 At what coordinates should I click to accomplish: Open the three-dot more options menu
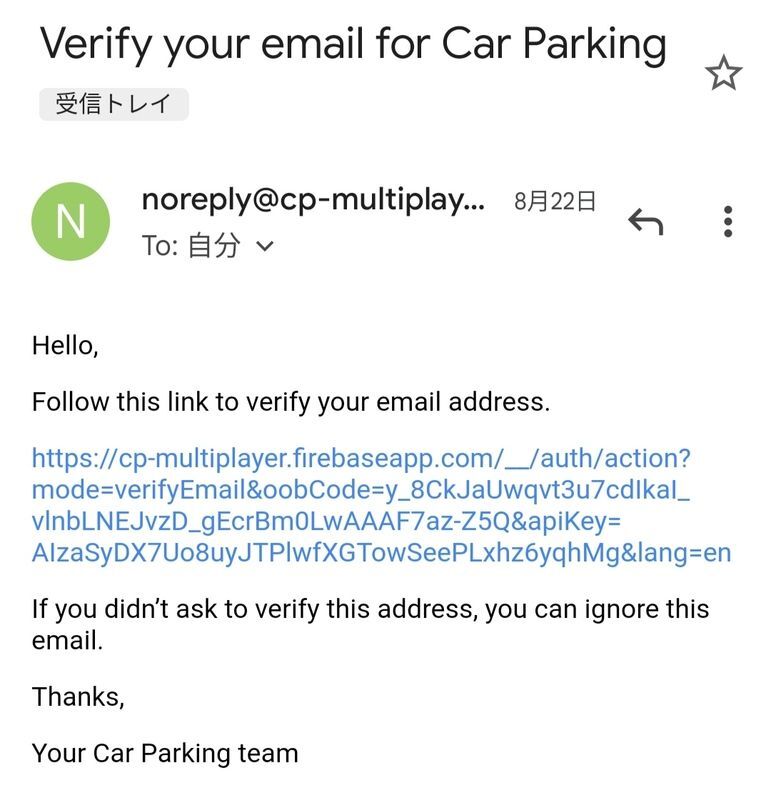[728, 222]
